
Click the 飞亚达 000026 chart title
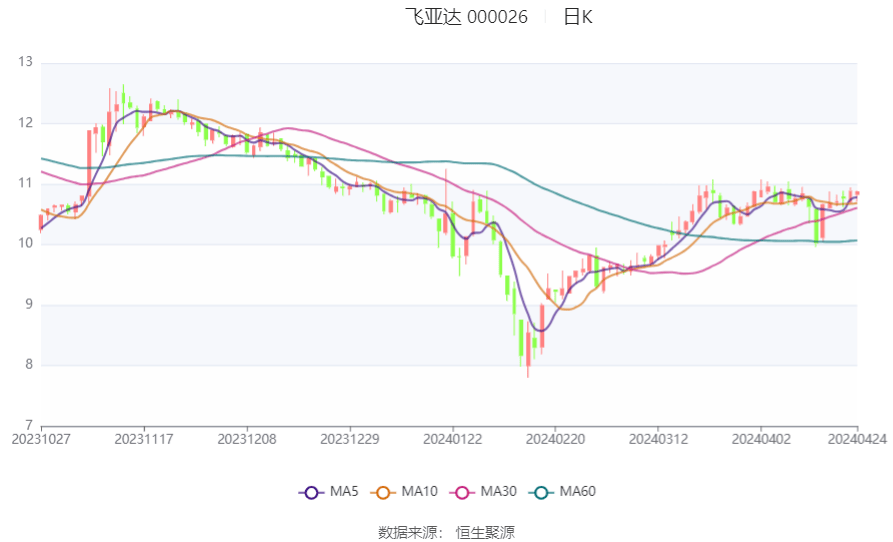point(466,17)
